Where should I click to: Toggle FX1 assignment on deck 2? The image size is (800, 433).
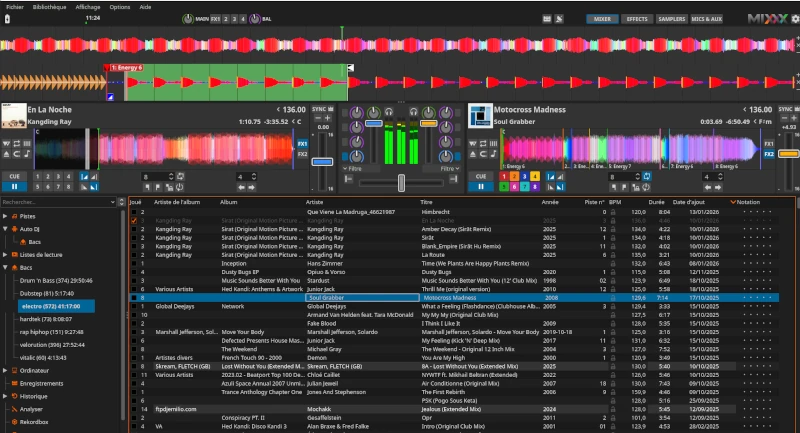(769, 144)
